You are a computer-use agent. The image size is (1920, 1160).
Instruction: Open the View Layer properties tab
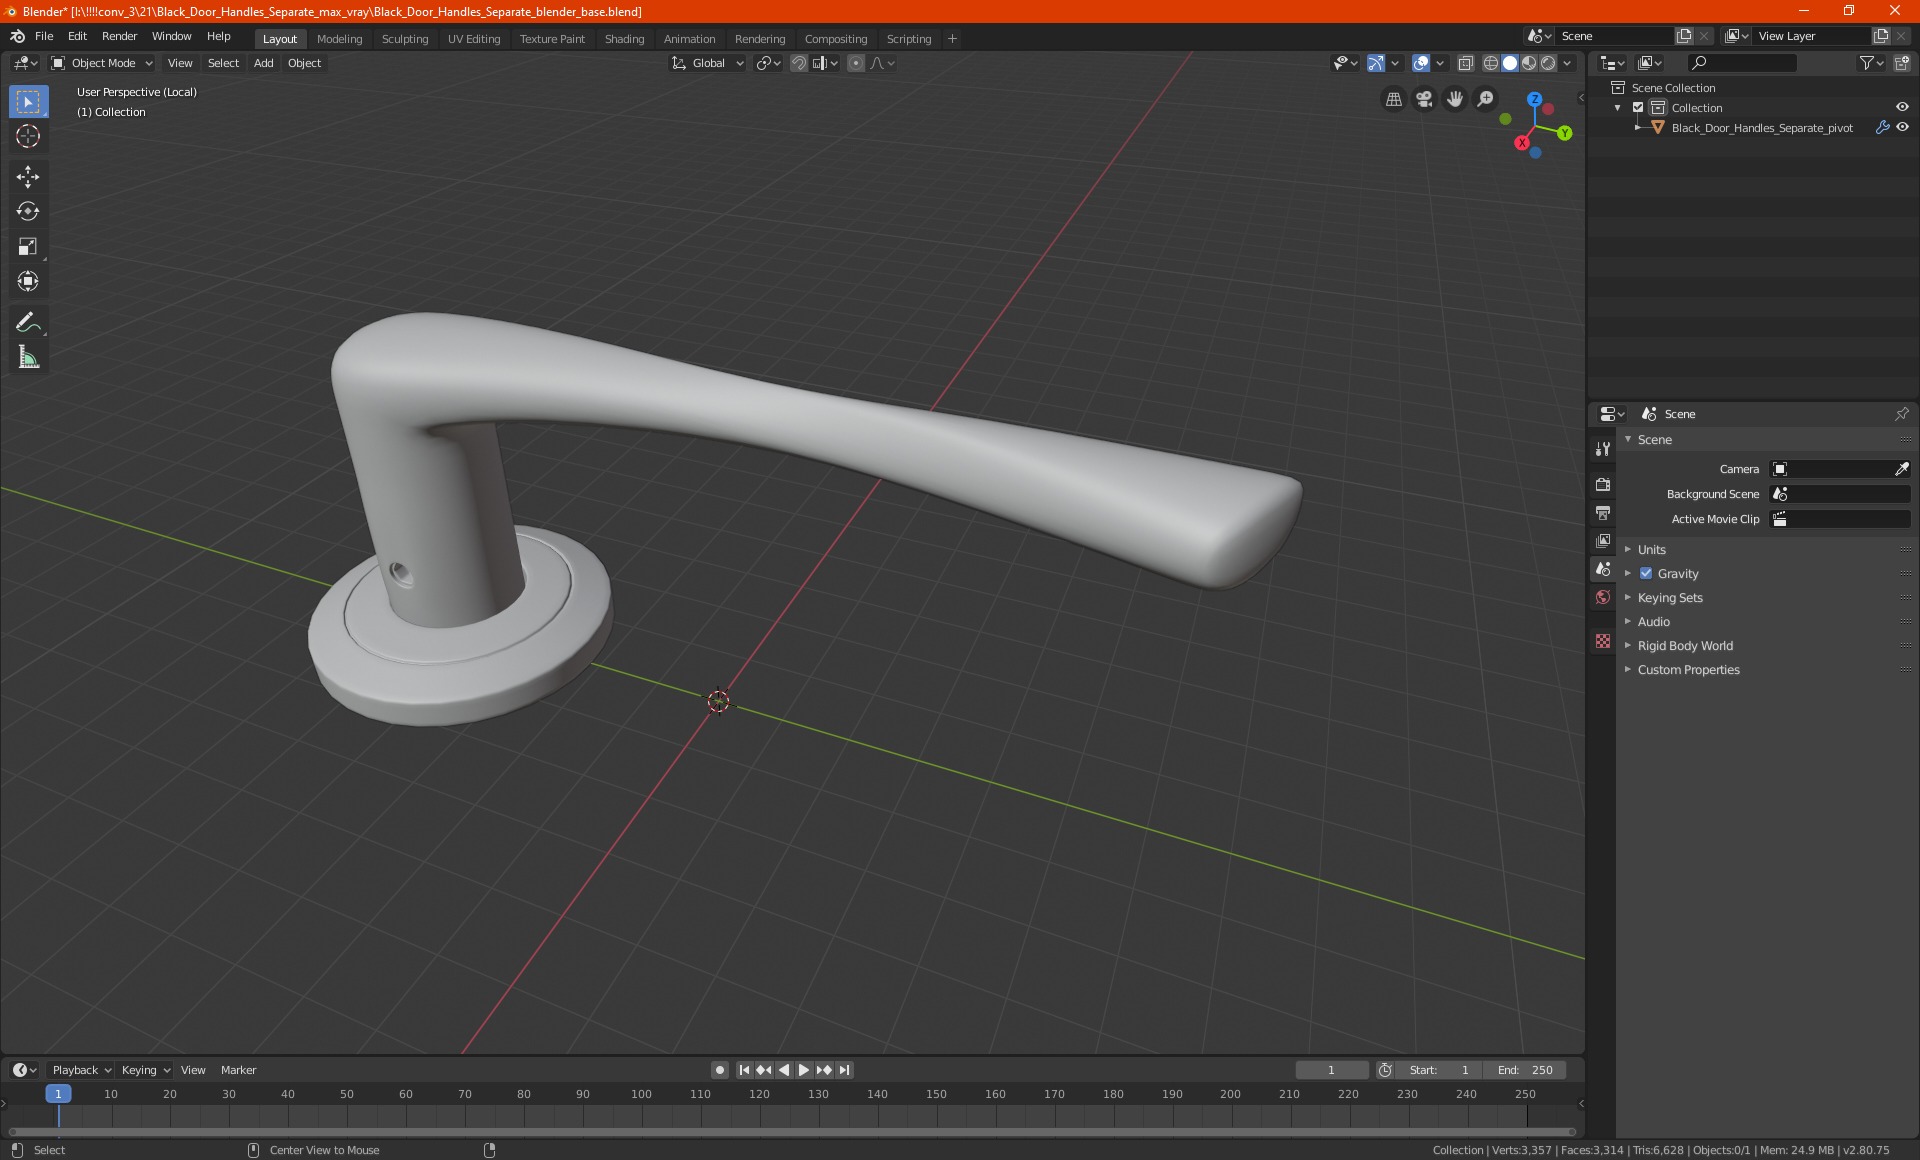(x=1603, y=540)
